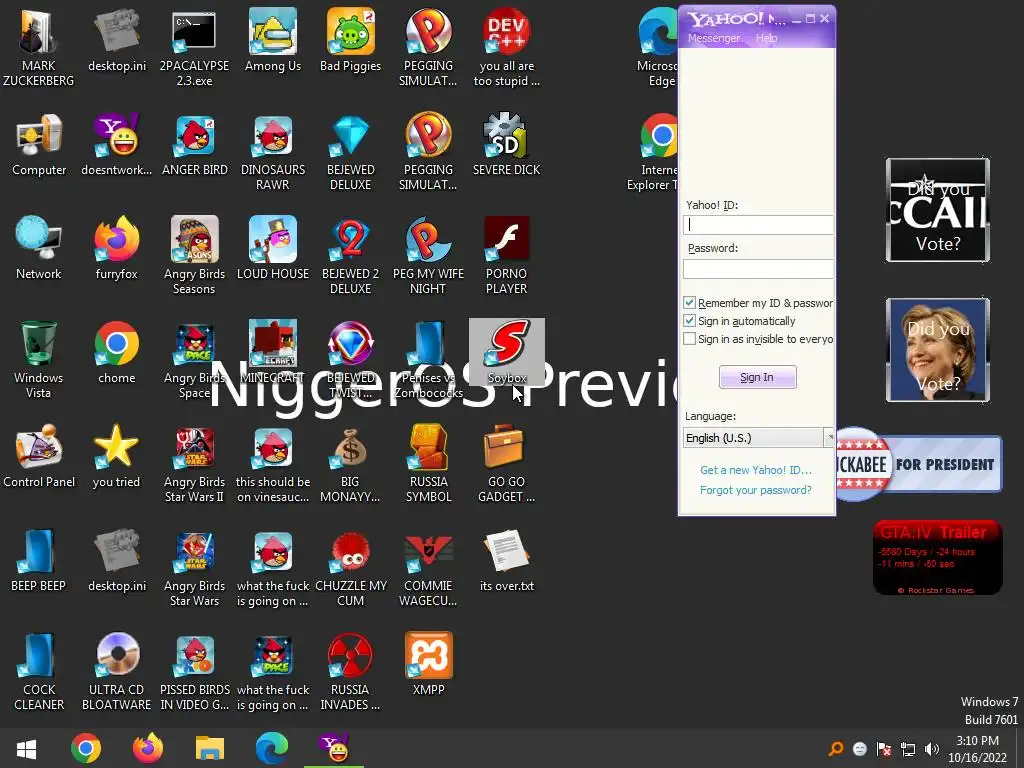Click into the Password field
The height and width of the screenshot is (768, 1024).
758,268
